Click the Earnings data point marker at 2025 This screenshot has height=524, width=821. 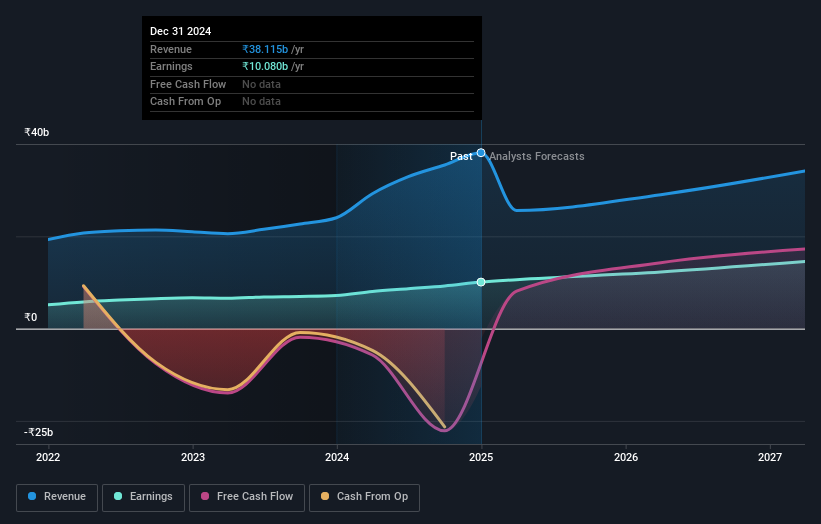pyautogui.click(x=481, y=282)
